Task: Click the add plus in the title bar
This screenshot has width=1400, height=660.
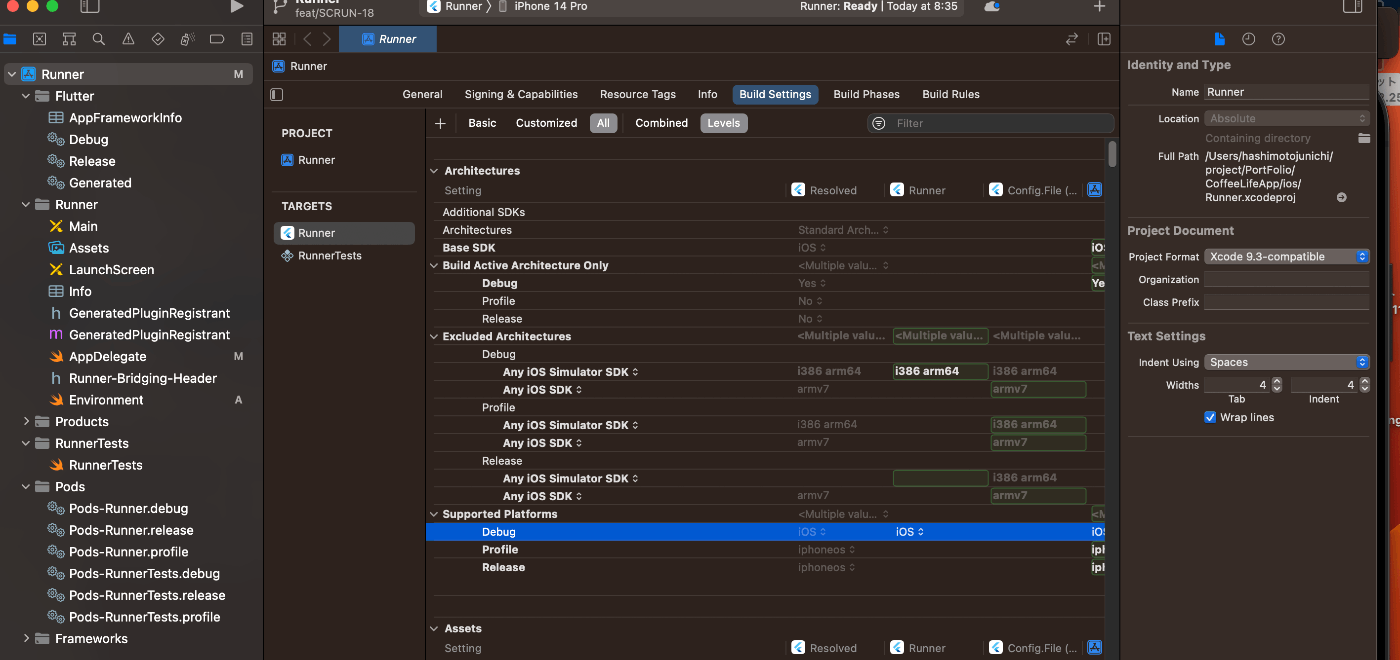Action: [x=1099, y=6]
